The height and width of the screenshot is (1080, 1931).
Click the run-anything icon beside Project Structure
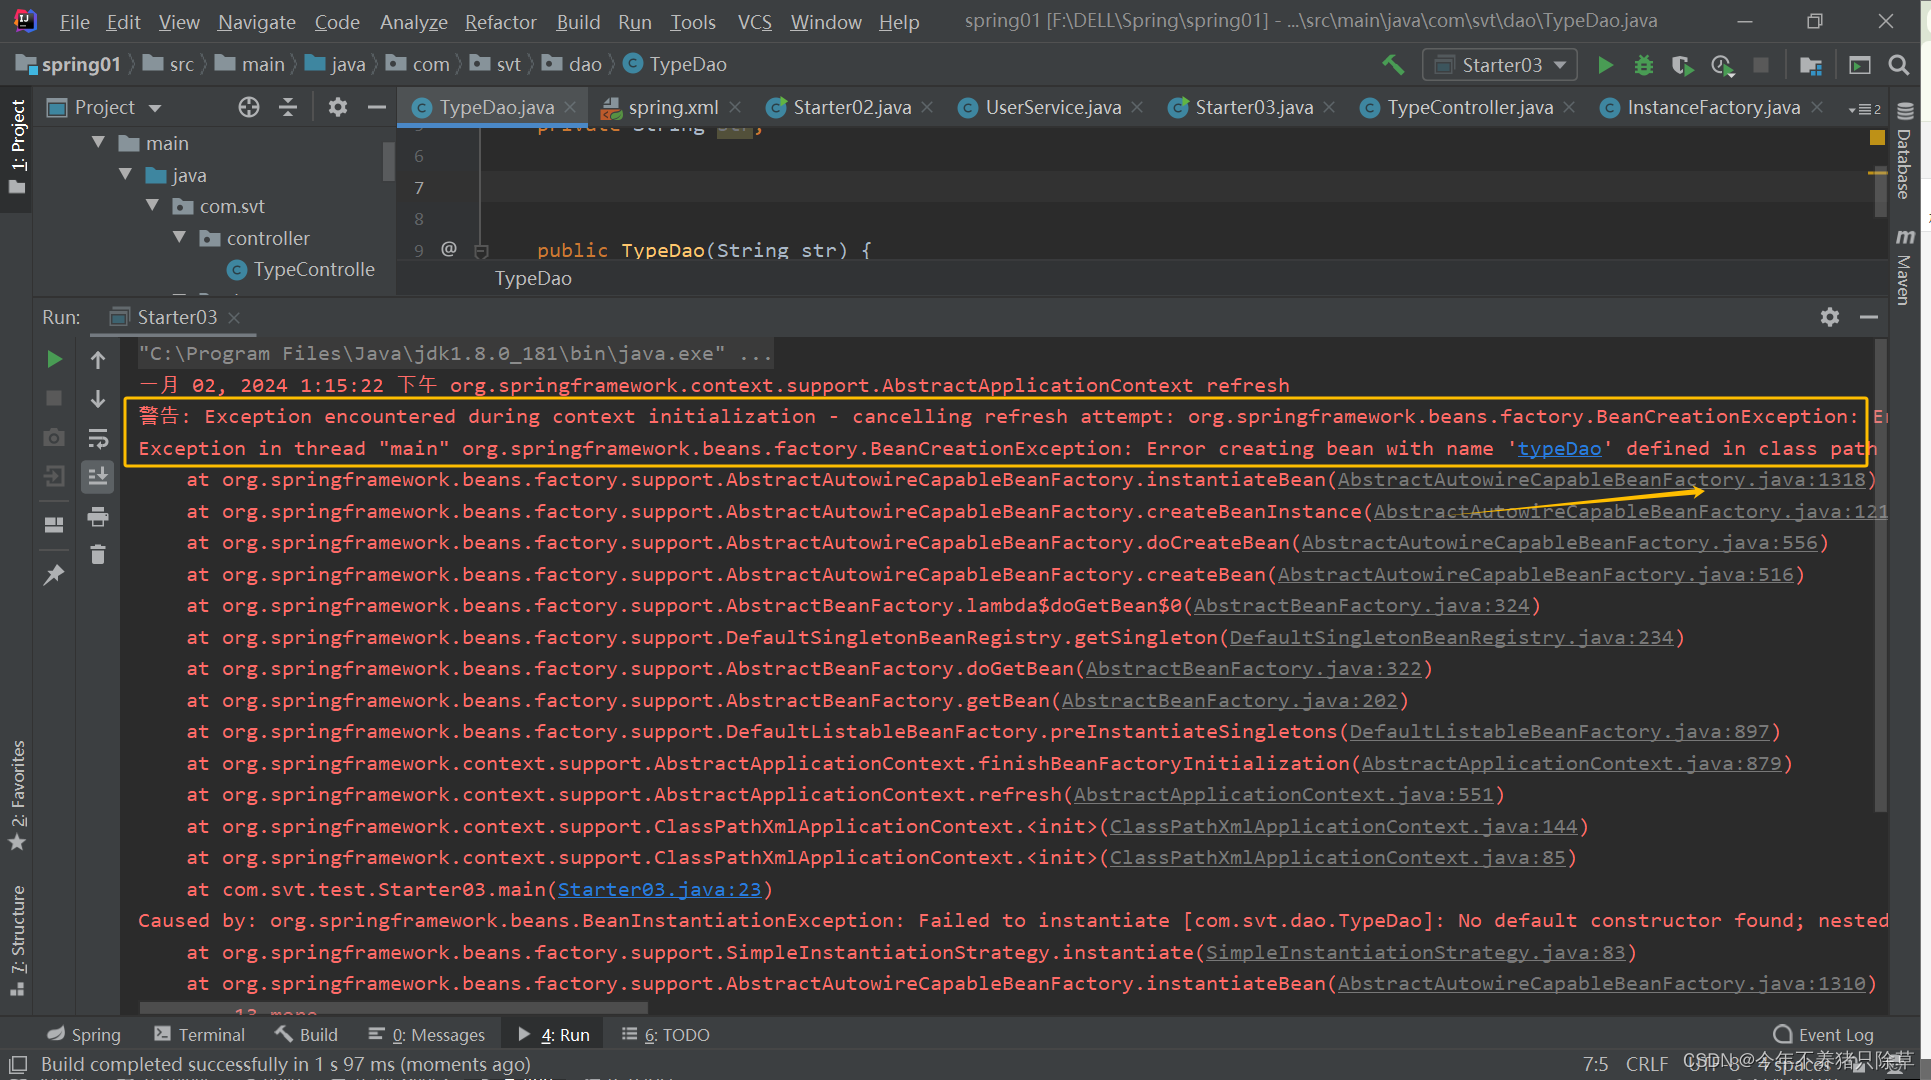(x=1859, y=65)
